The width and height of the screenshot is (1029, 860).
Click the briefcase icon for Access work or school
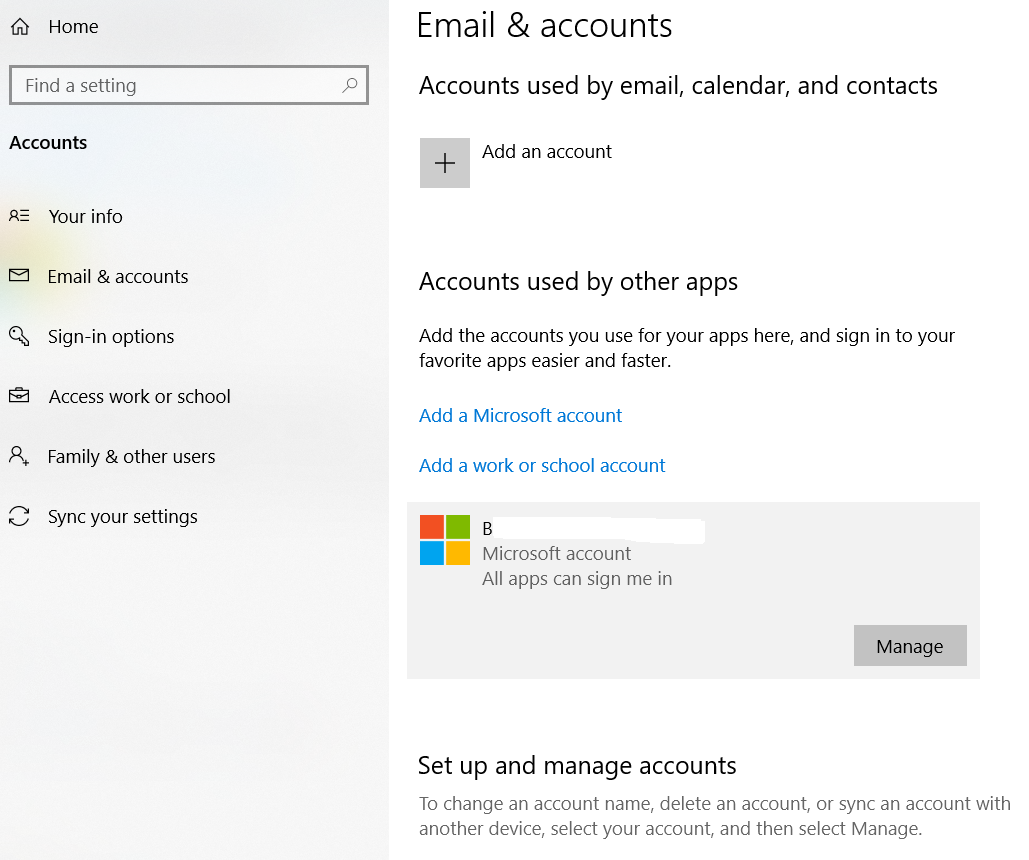[x=19, y=395]
